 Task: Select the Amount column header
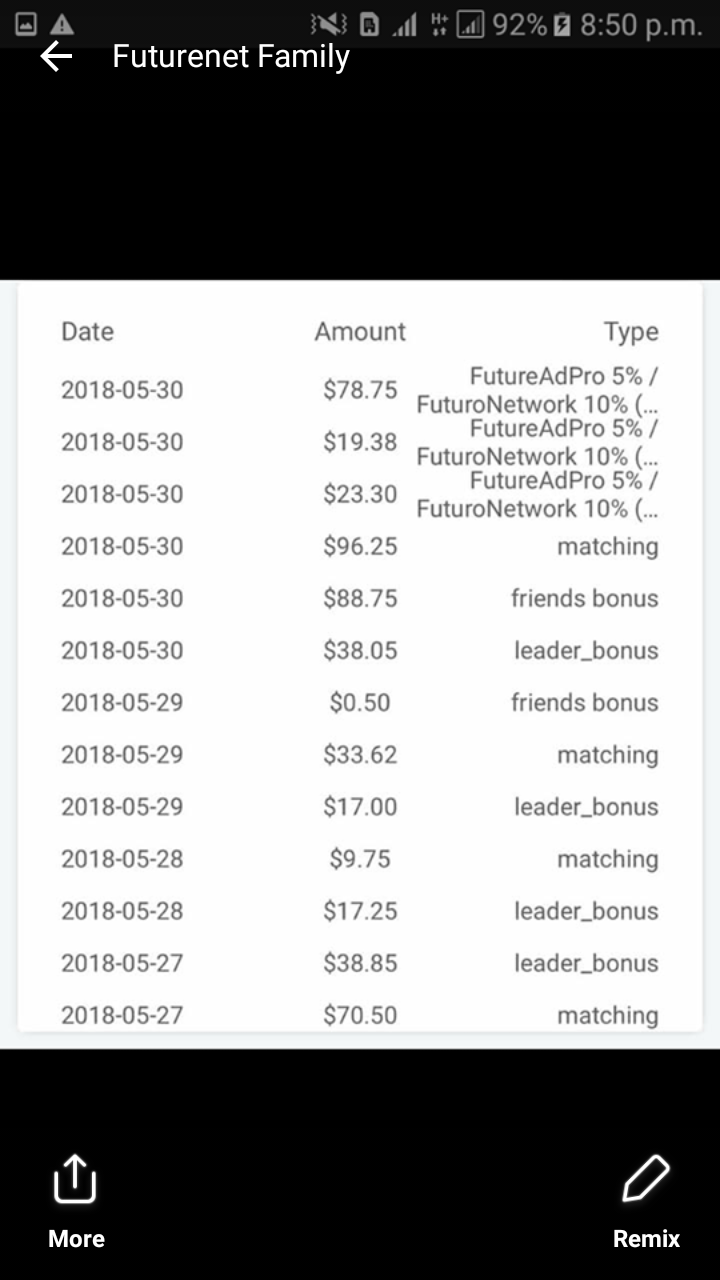pyautogui.click(x=360, y=332)
